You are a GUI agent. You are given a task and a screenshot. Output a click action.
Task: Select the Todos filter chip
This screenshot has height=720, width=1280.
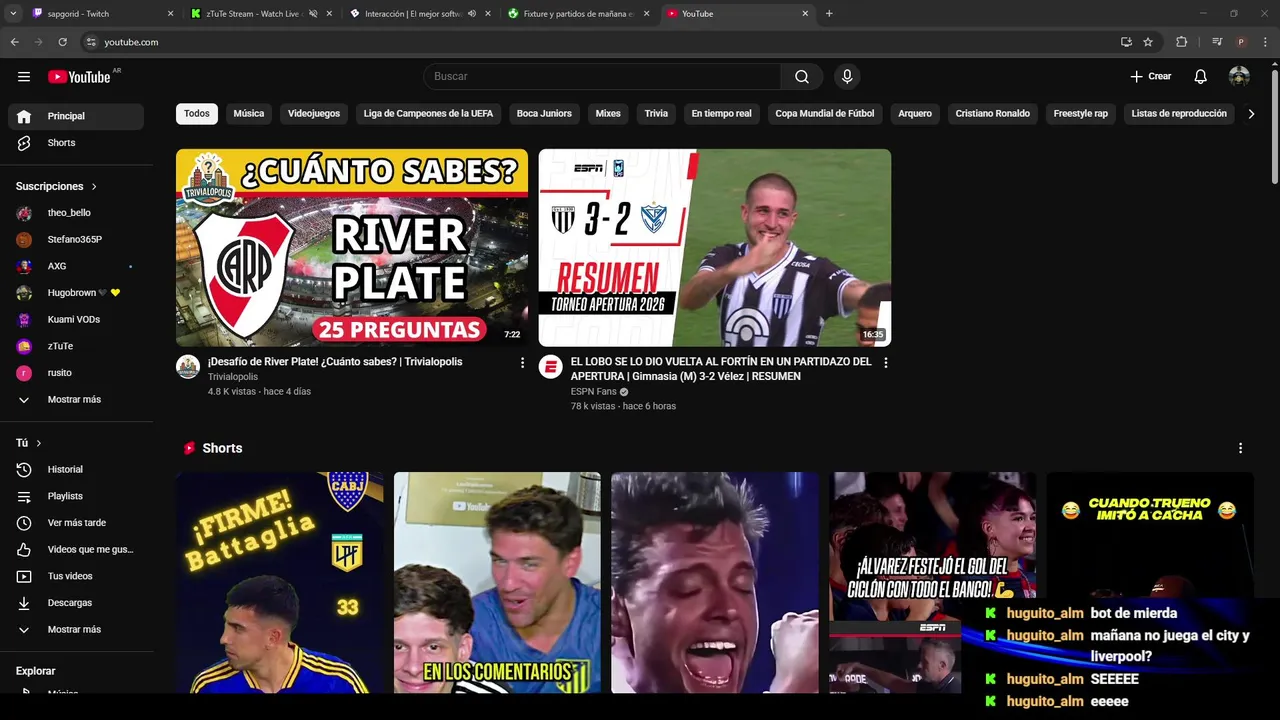coord(197,114)
